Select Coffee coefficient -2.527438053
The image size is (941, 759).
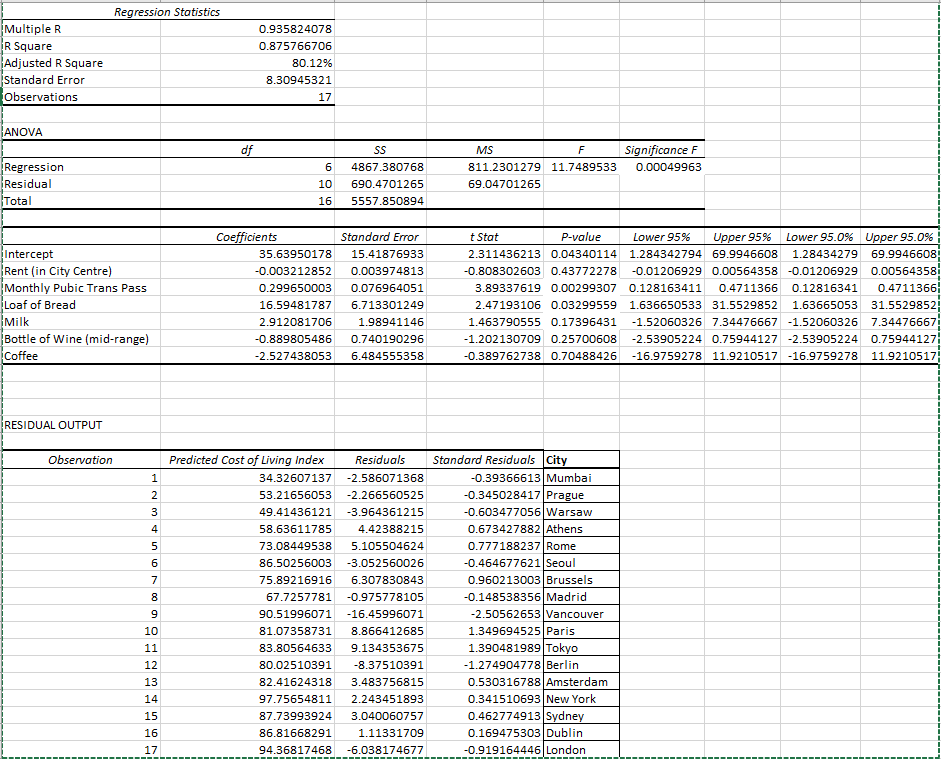pyautogui.click(x=247, y=356)
